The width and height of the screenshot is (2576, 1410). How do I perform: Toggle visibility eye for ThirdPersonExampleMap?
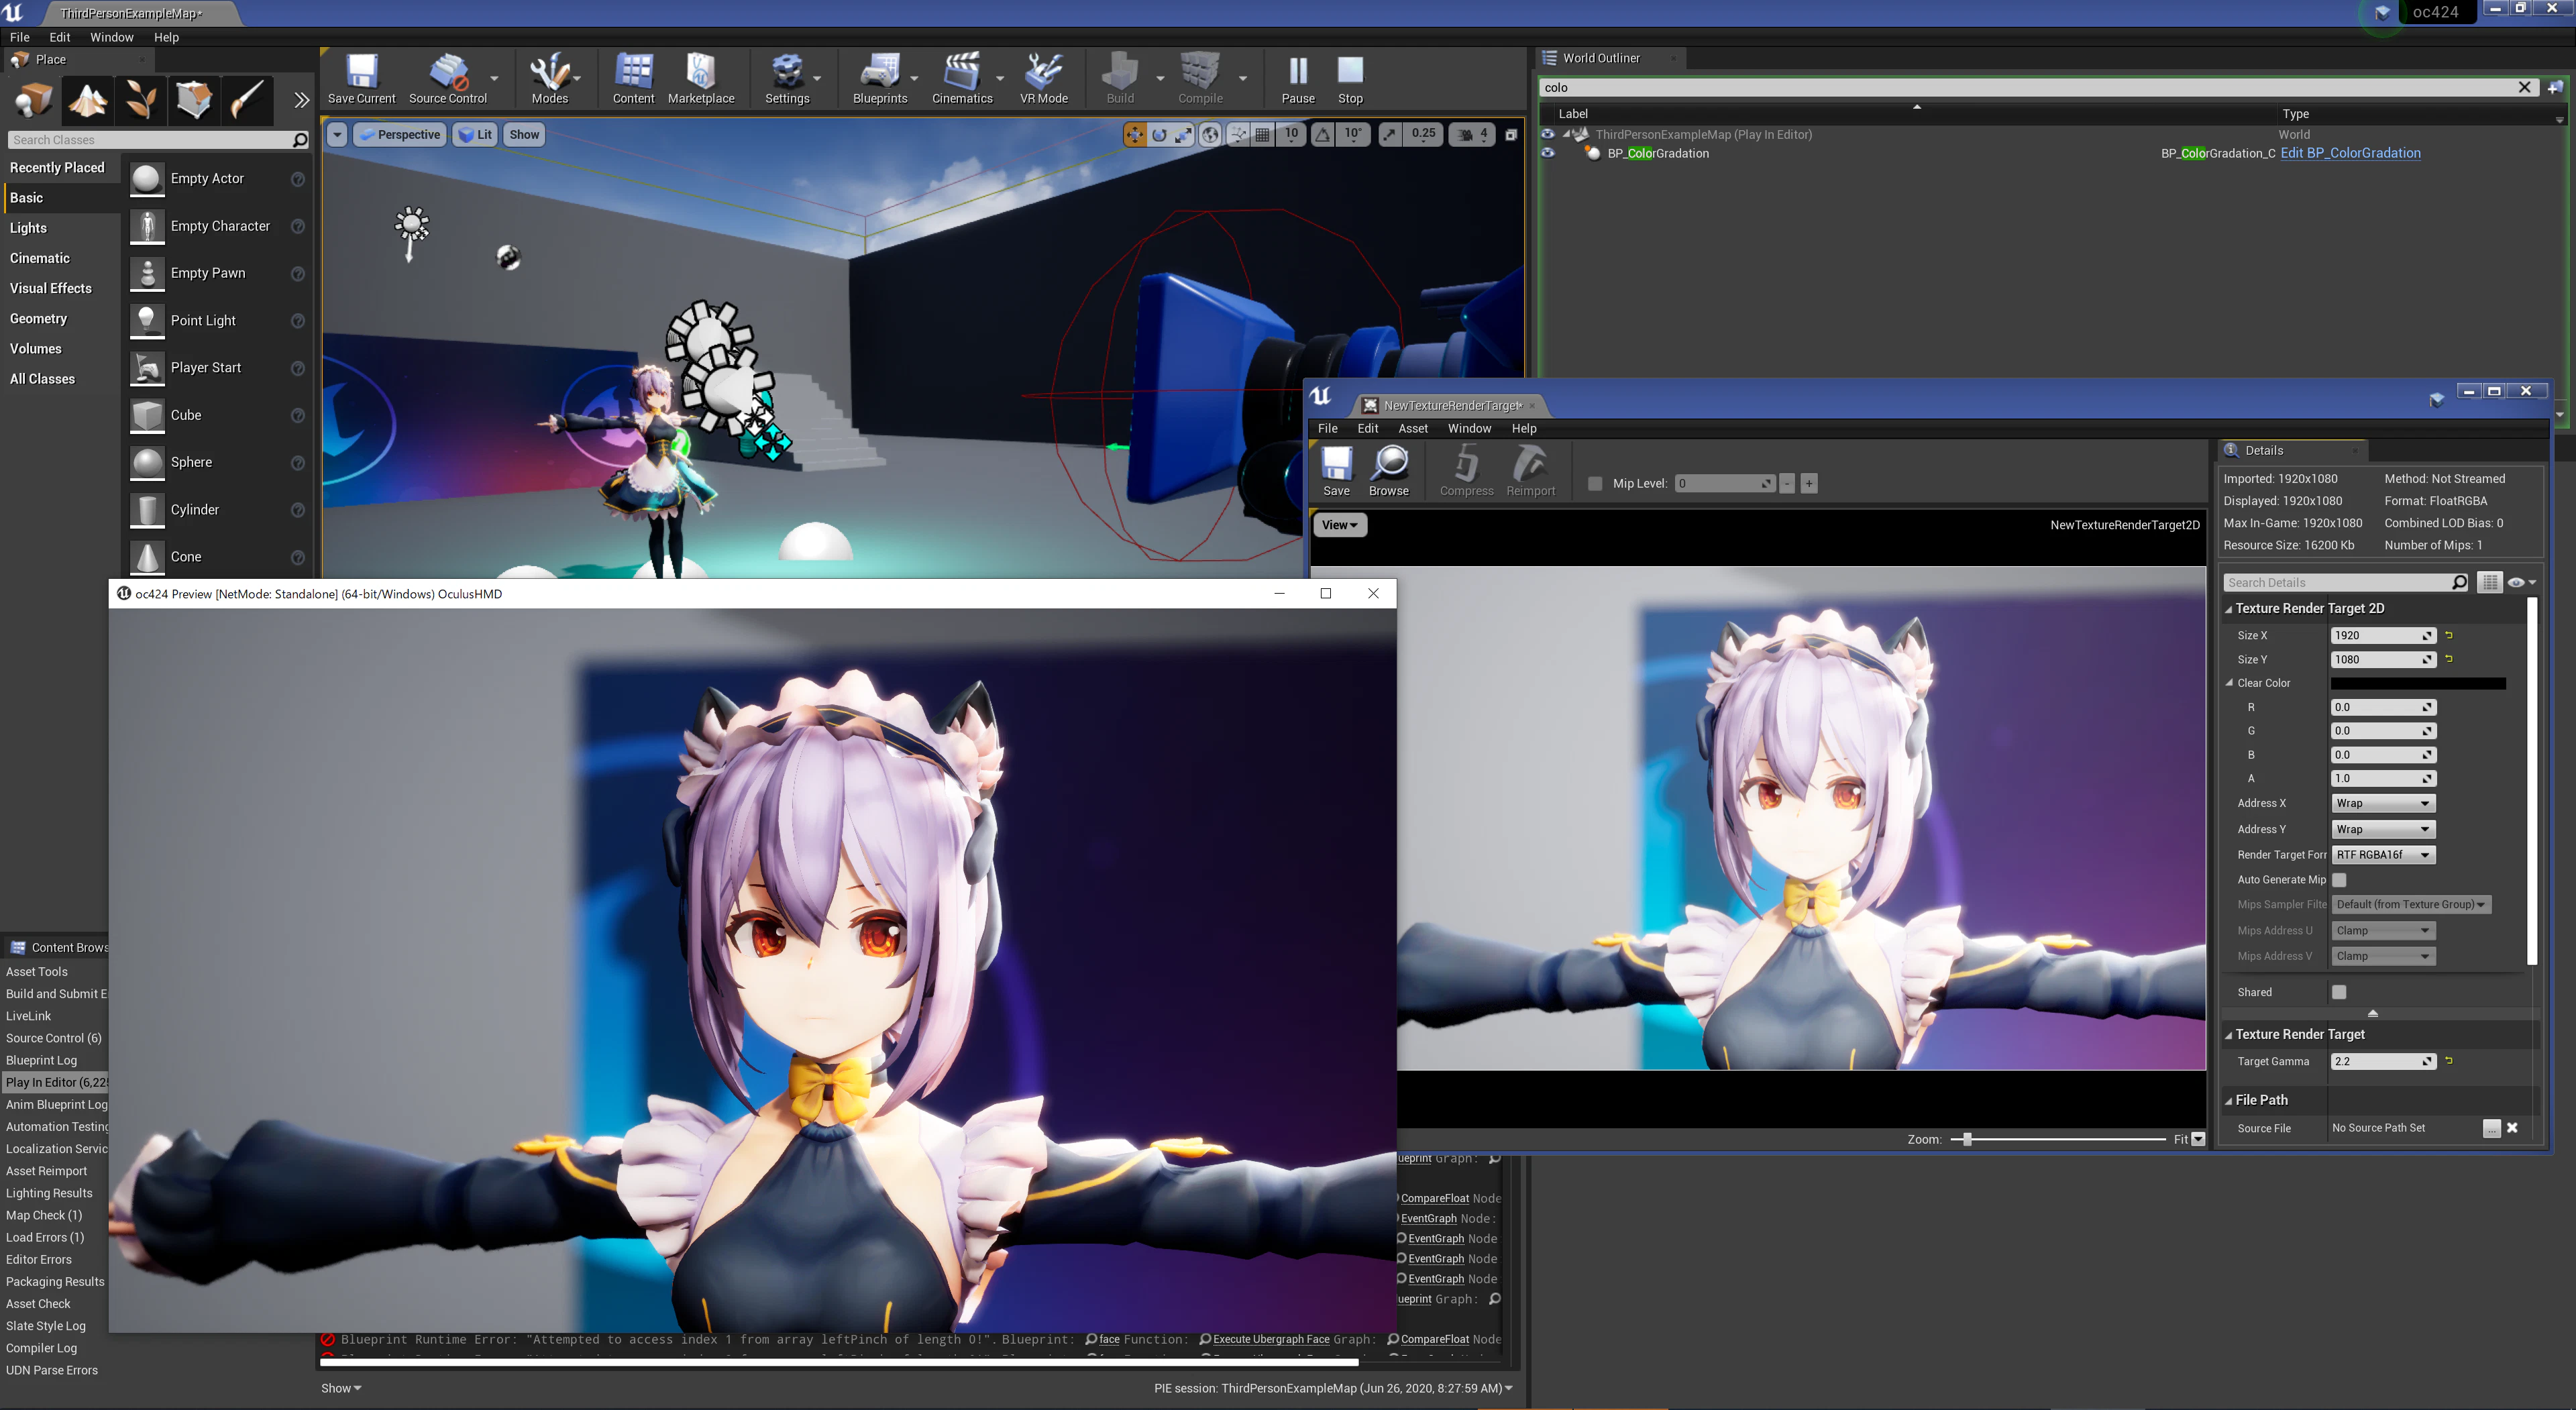1548,134
